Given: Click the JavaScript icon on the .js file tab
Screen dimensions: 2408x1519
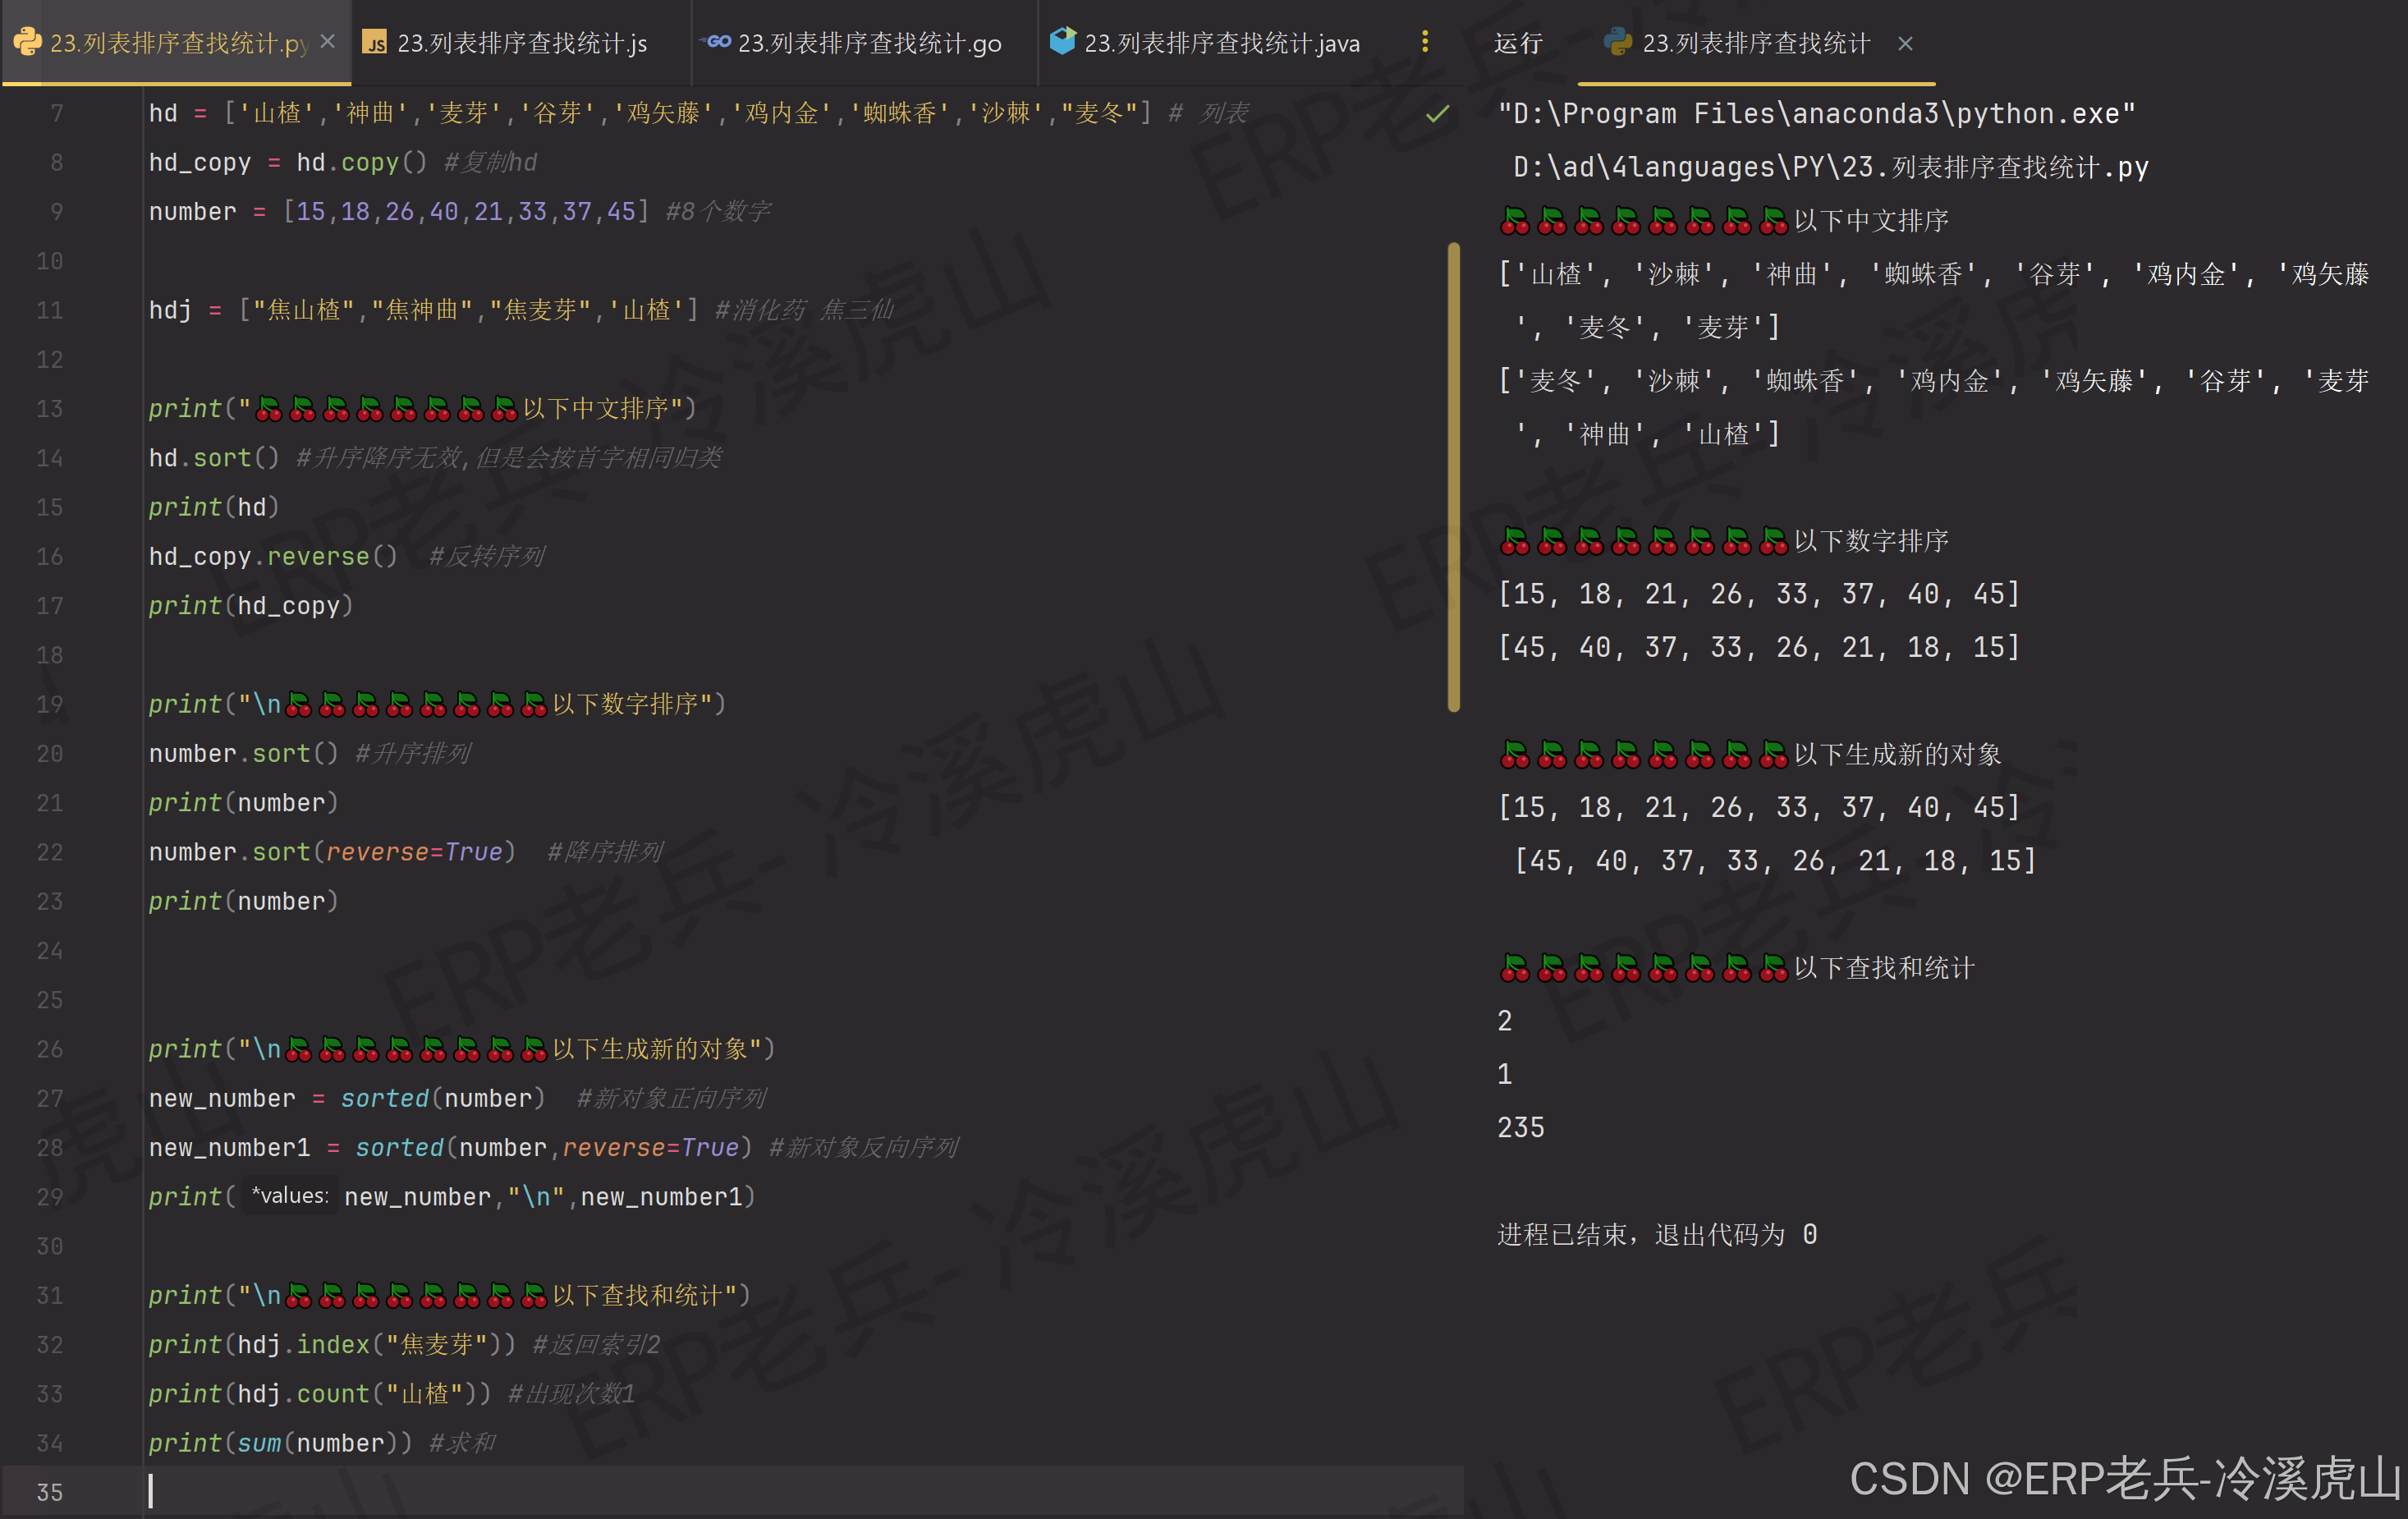Looking at the screenshot, I should coord(375,43).
